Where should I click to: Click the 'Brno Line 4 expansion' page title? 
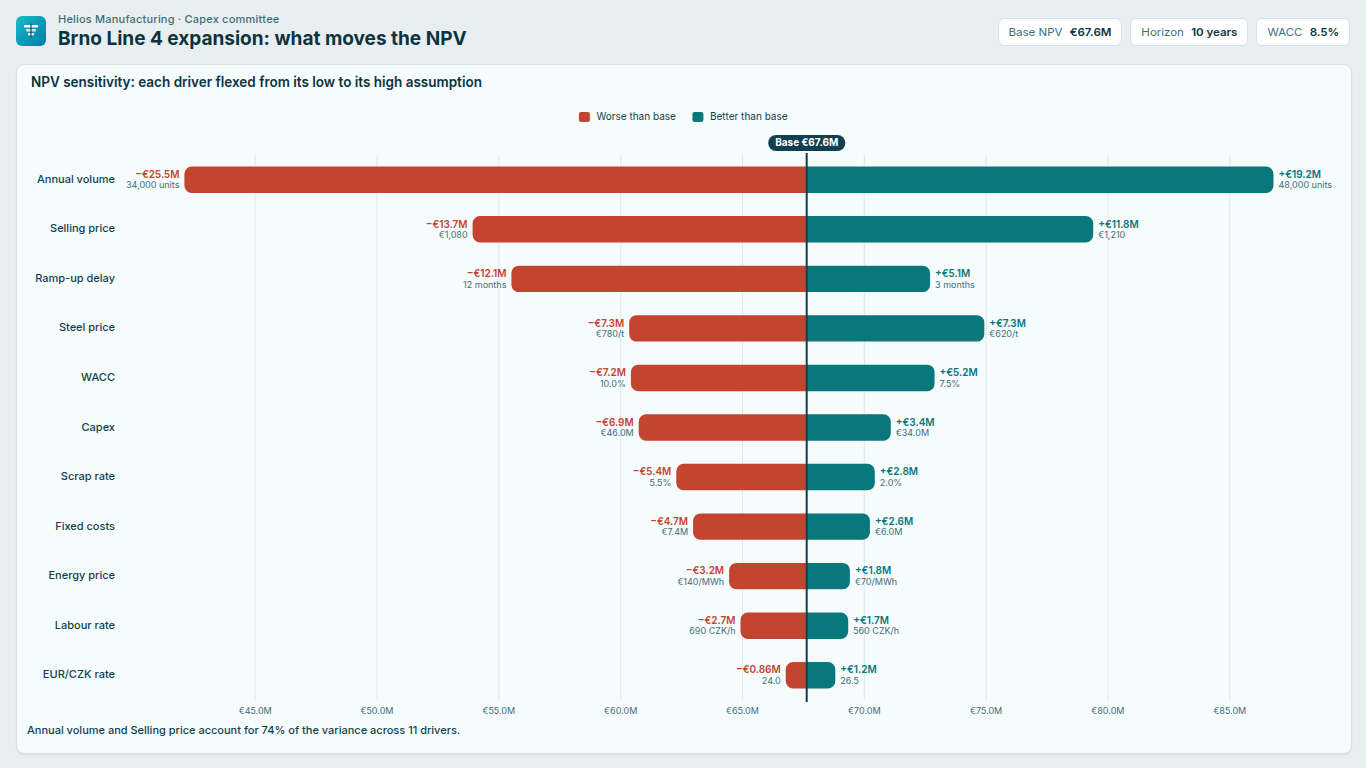tap(262, 39)
